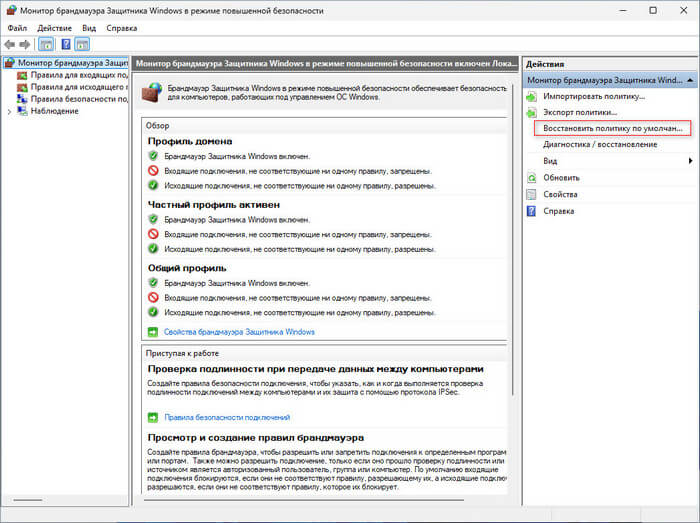Open the Файл menu
Screen dimensions: 700x523
tap(17, 29)
